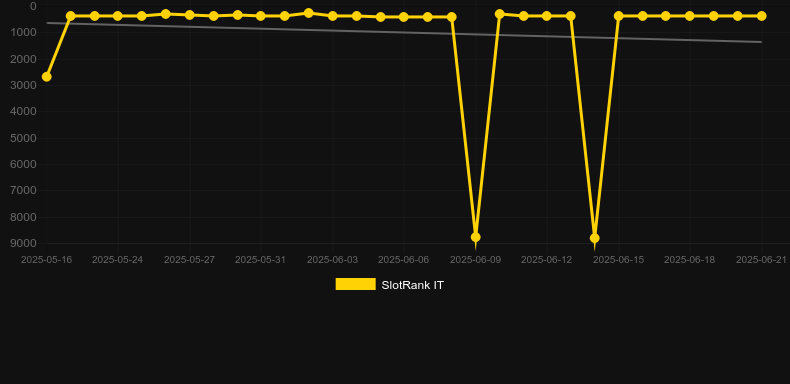
Task: Select the recovery point right after the 2025-06-09 dip
Action: pyautogui.click(x=500, y=14)
